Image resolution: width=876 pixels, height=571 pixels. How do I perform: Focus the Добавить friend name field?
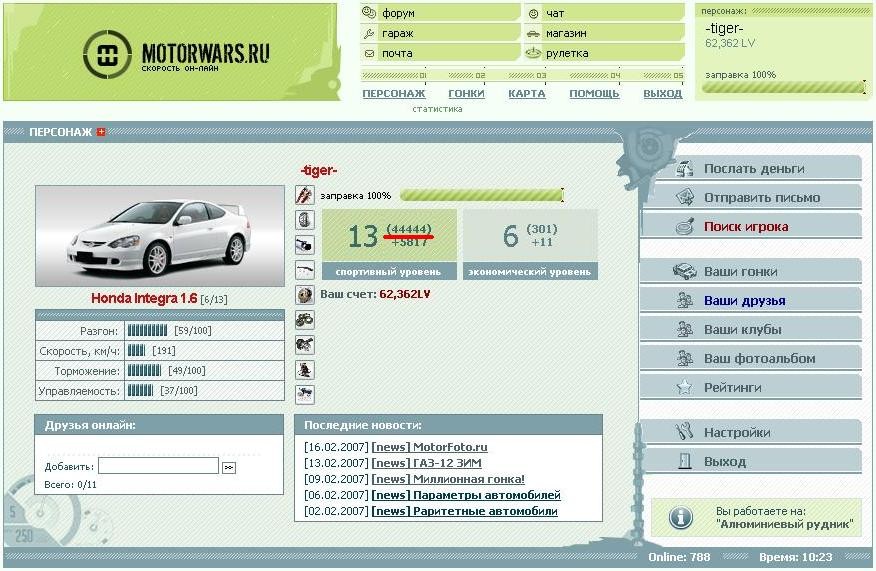click(x=159, y=466)
